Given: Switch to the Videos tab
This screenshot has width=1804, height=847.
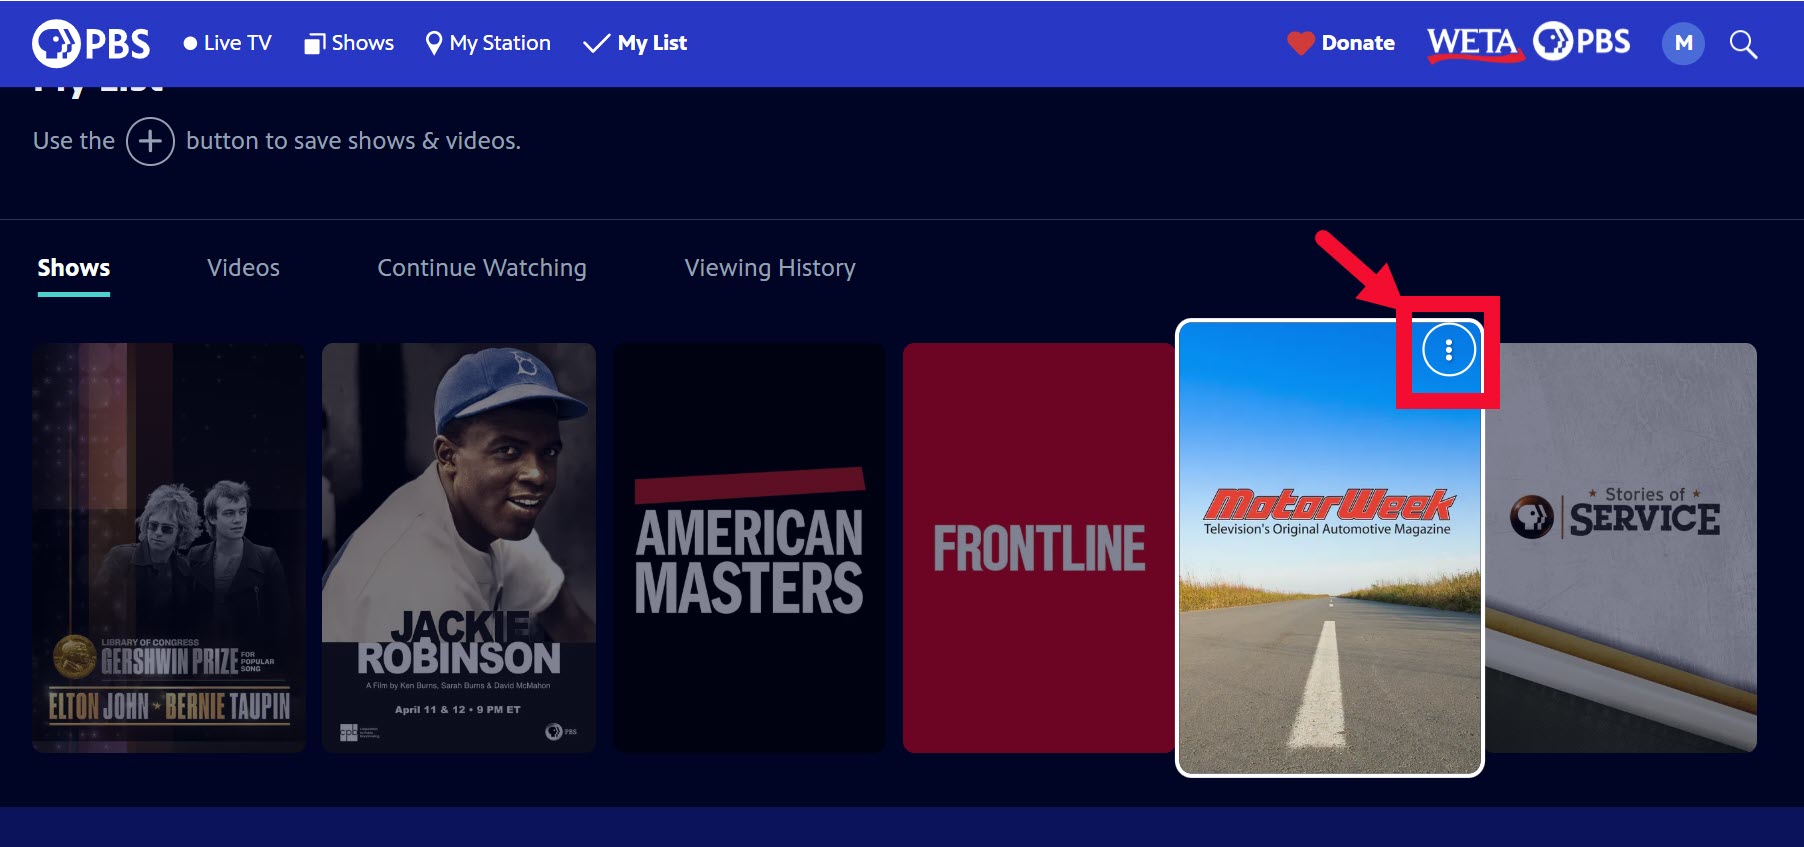Looking at the screenshot, I should tap(243, 268).
